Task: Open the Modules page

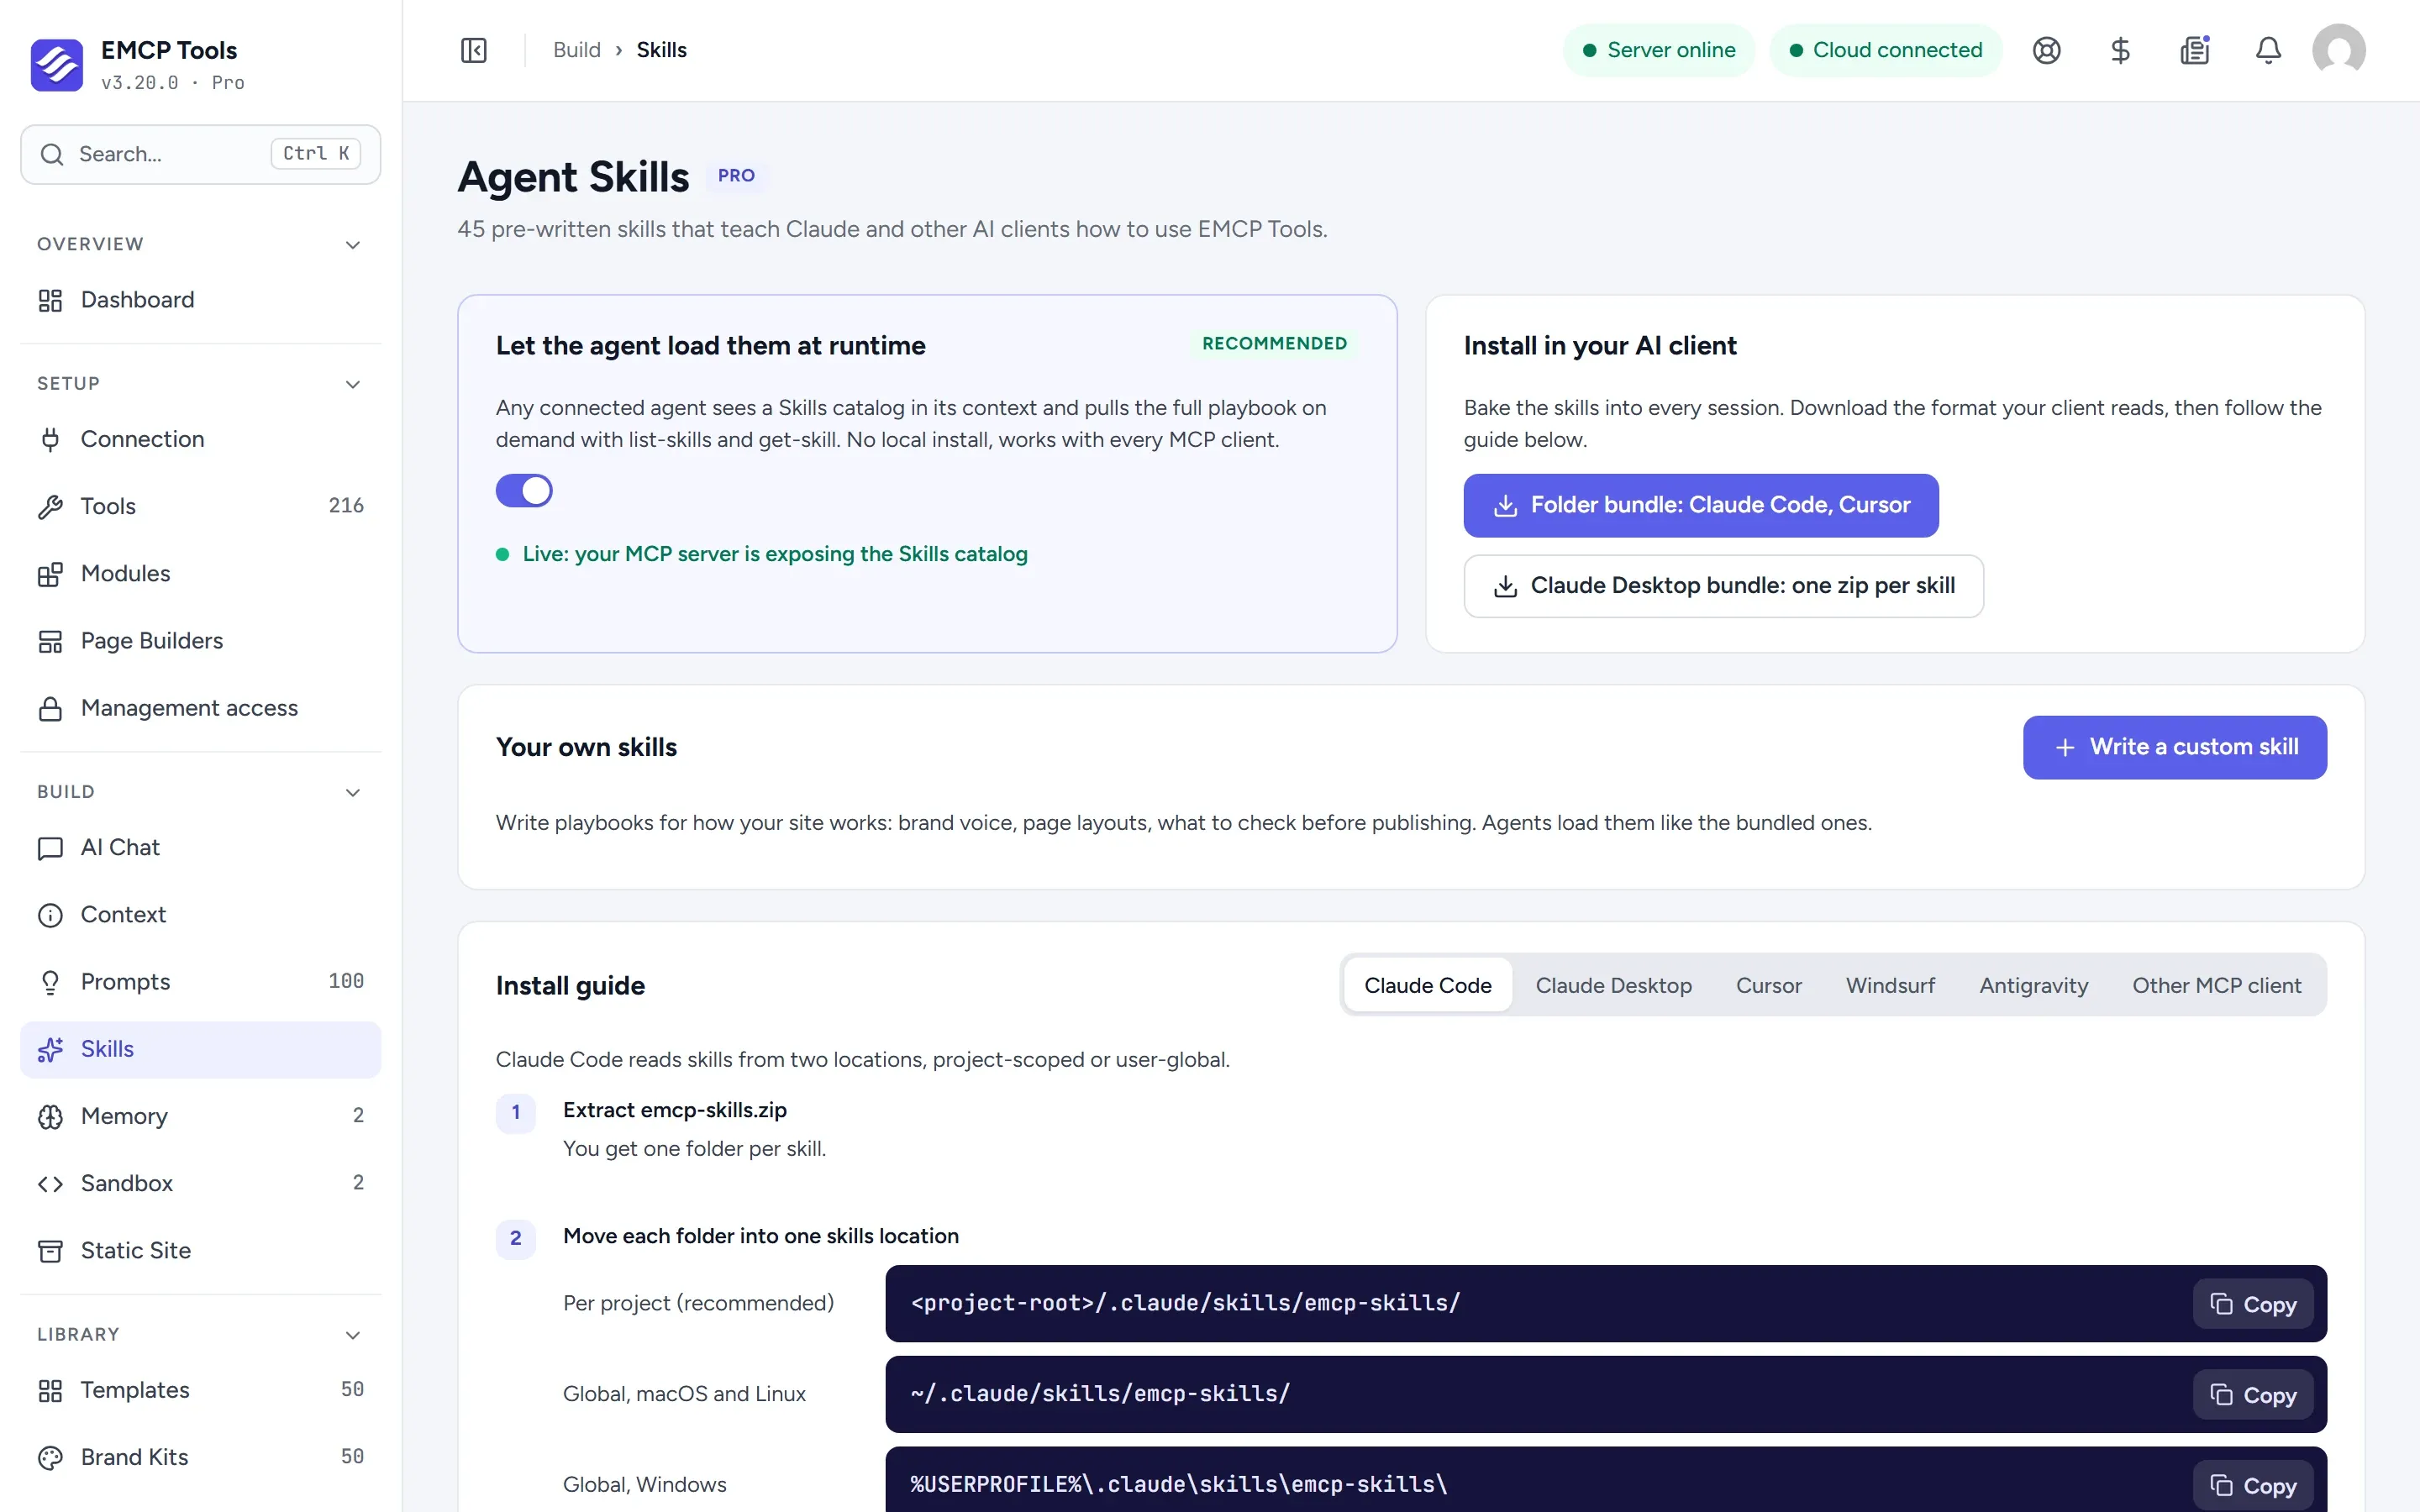Action: point(200,574)
